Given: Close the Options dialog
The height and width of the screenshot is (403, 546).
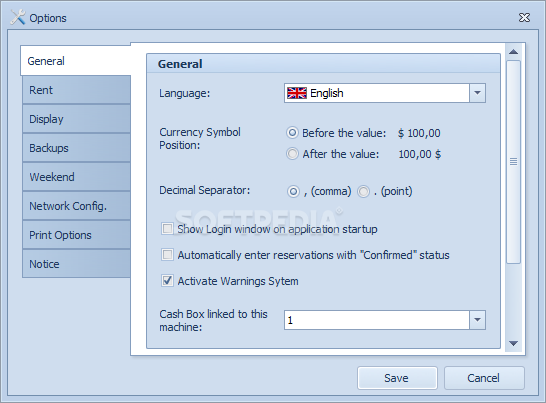Looking at the screenshot, I should coord(524,17).
